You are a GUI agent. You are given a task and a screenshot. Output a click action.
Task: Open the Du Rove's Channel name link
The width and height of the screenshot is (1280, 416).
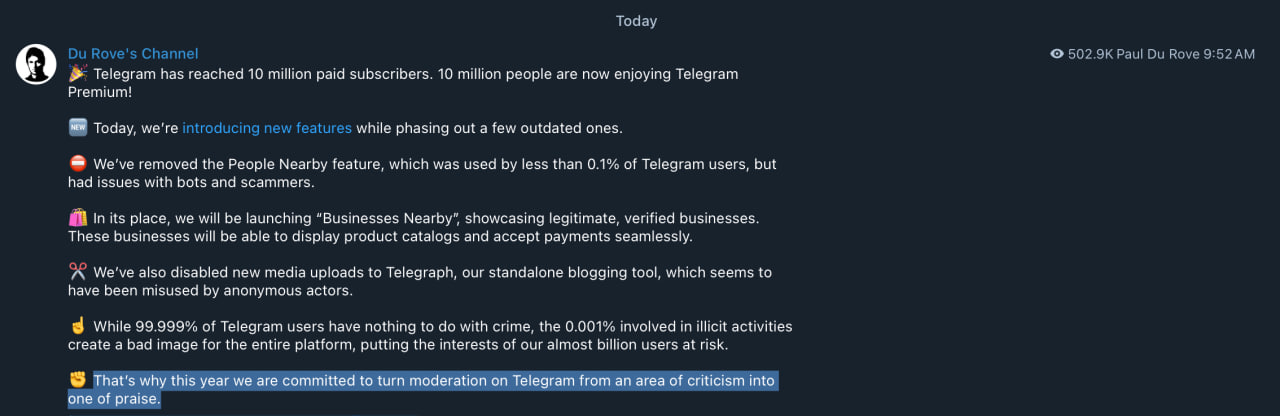coord(133,54)
